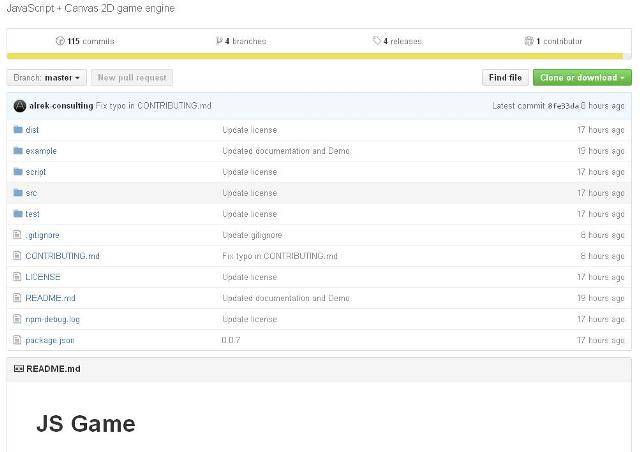Open the CONTRIBUTING.md file link
640x452 pixels.
pos(62,256)
